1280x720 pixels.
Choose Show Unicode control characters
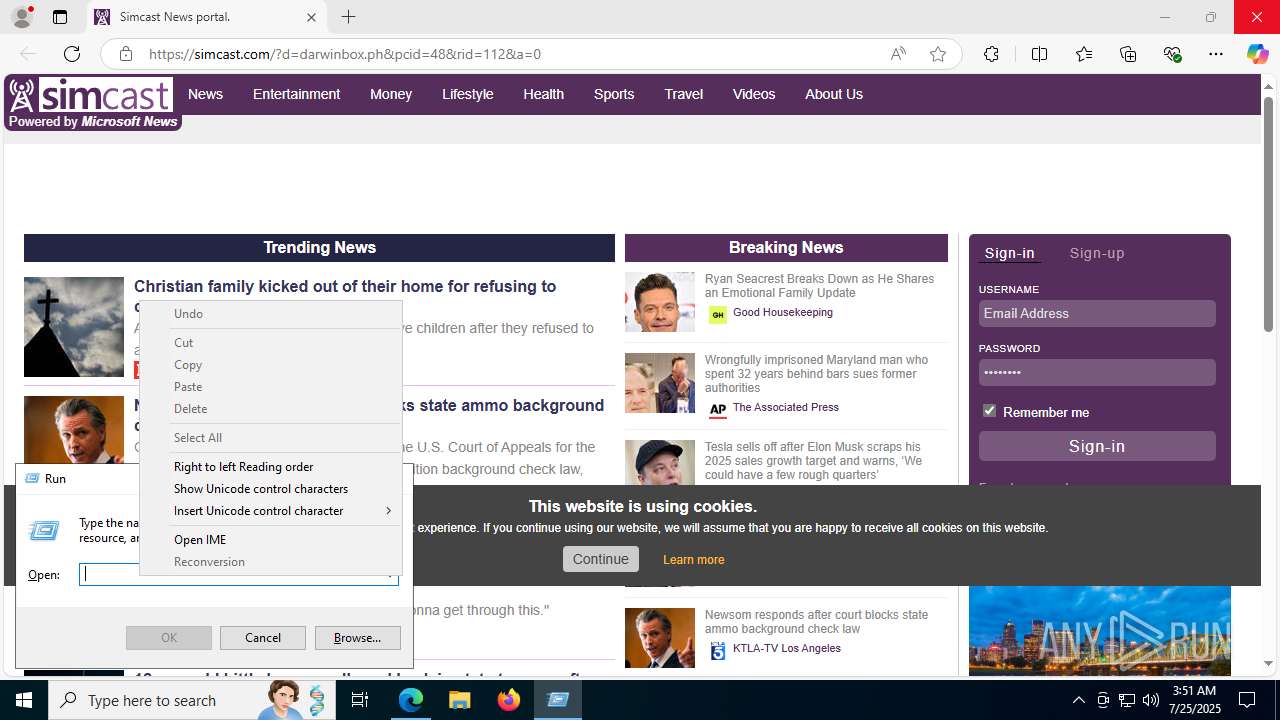270,489
